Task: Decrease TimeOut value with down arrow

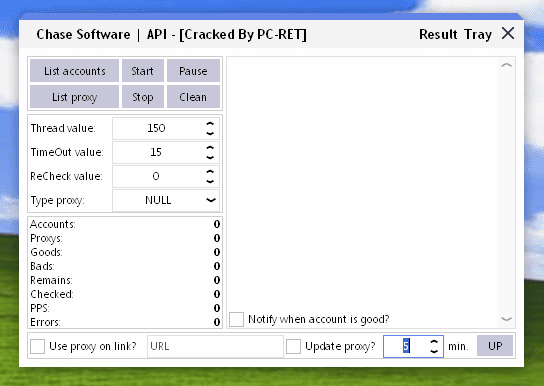Action: click(x=210, y=157)
